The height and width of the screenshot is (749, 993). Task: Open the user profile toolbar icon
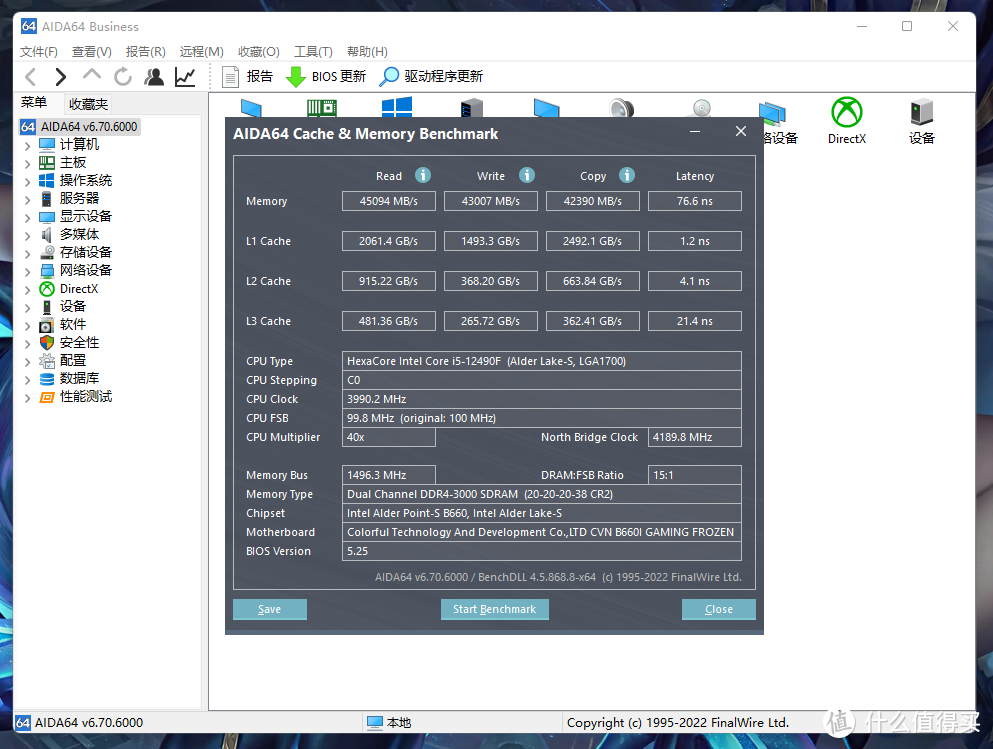[154, 77]
